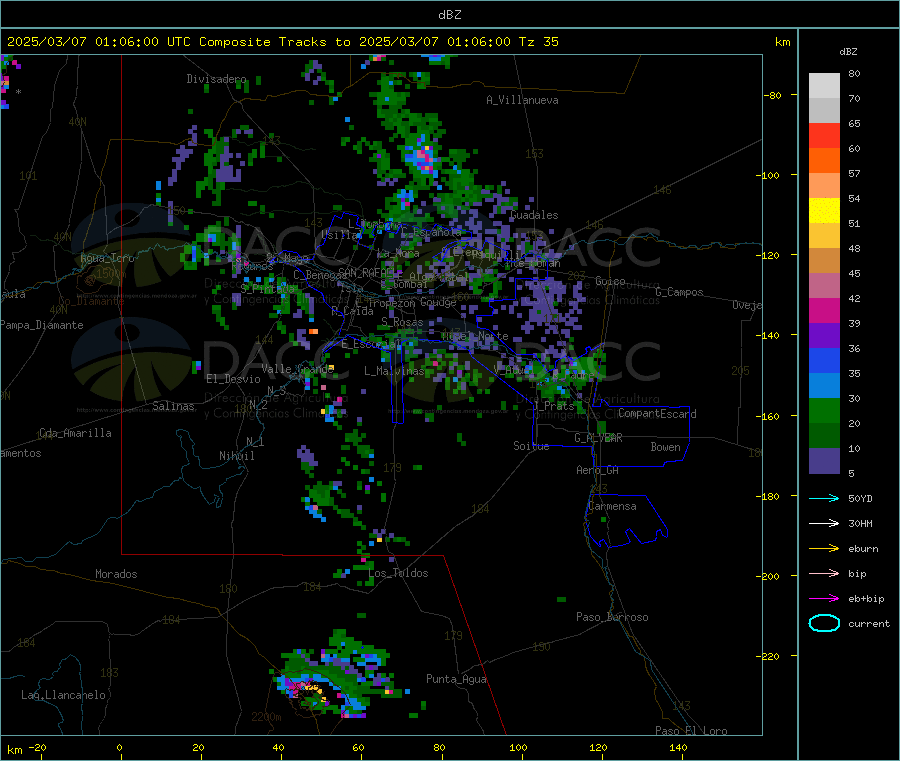Click the '-80' tick on vertical km axis
The width and height of the screenshot is (900, 761).
[x=773, y=95]
